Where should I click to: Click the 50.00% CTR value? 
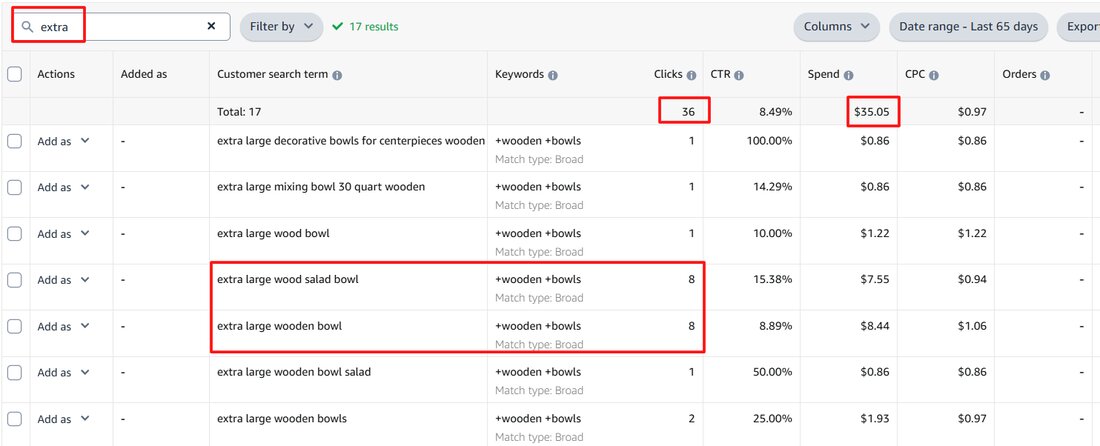point(773,372)
